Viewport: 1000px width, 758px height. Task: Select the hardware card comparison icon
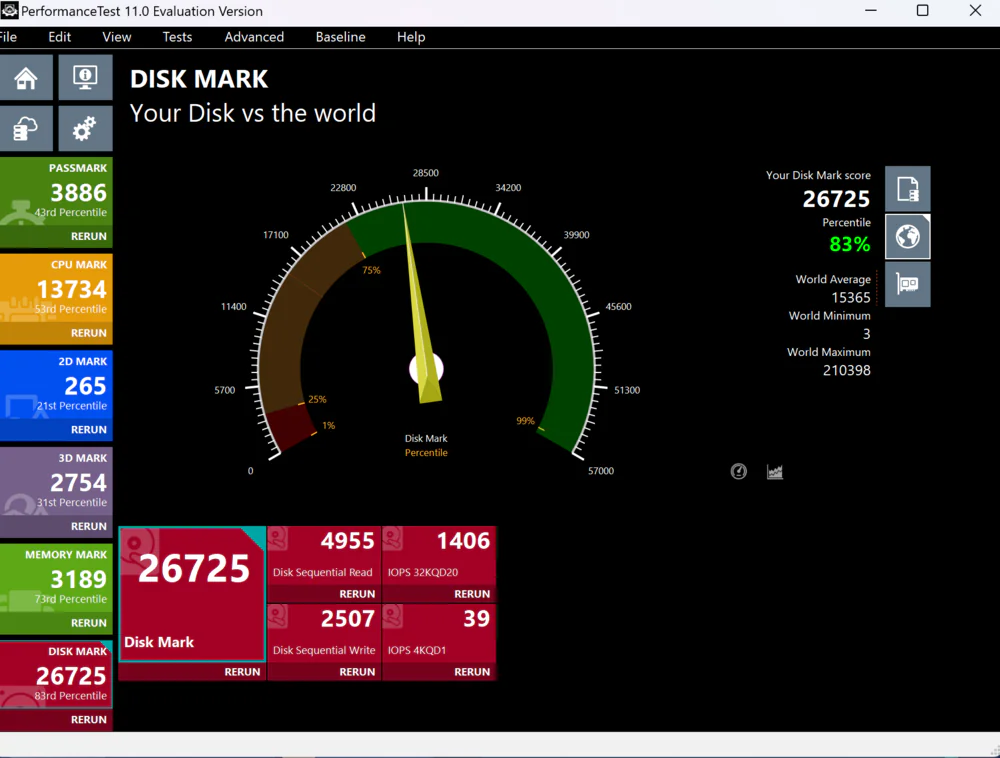pos(908,284)
